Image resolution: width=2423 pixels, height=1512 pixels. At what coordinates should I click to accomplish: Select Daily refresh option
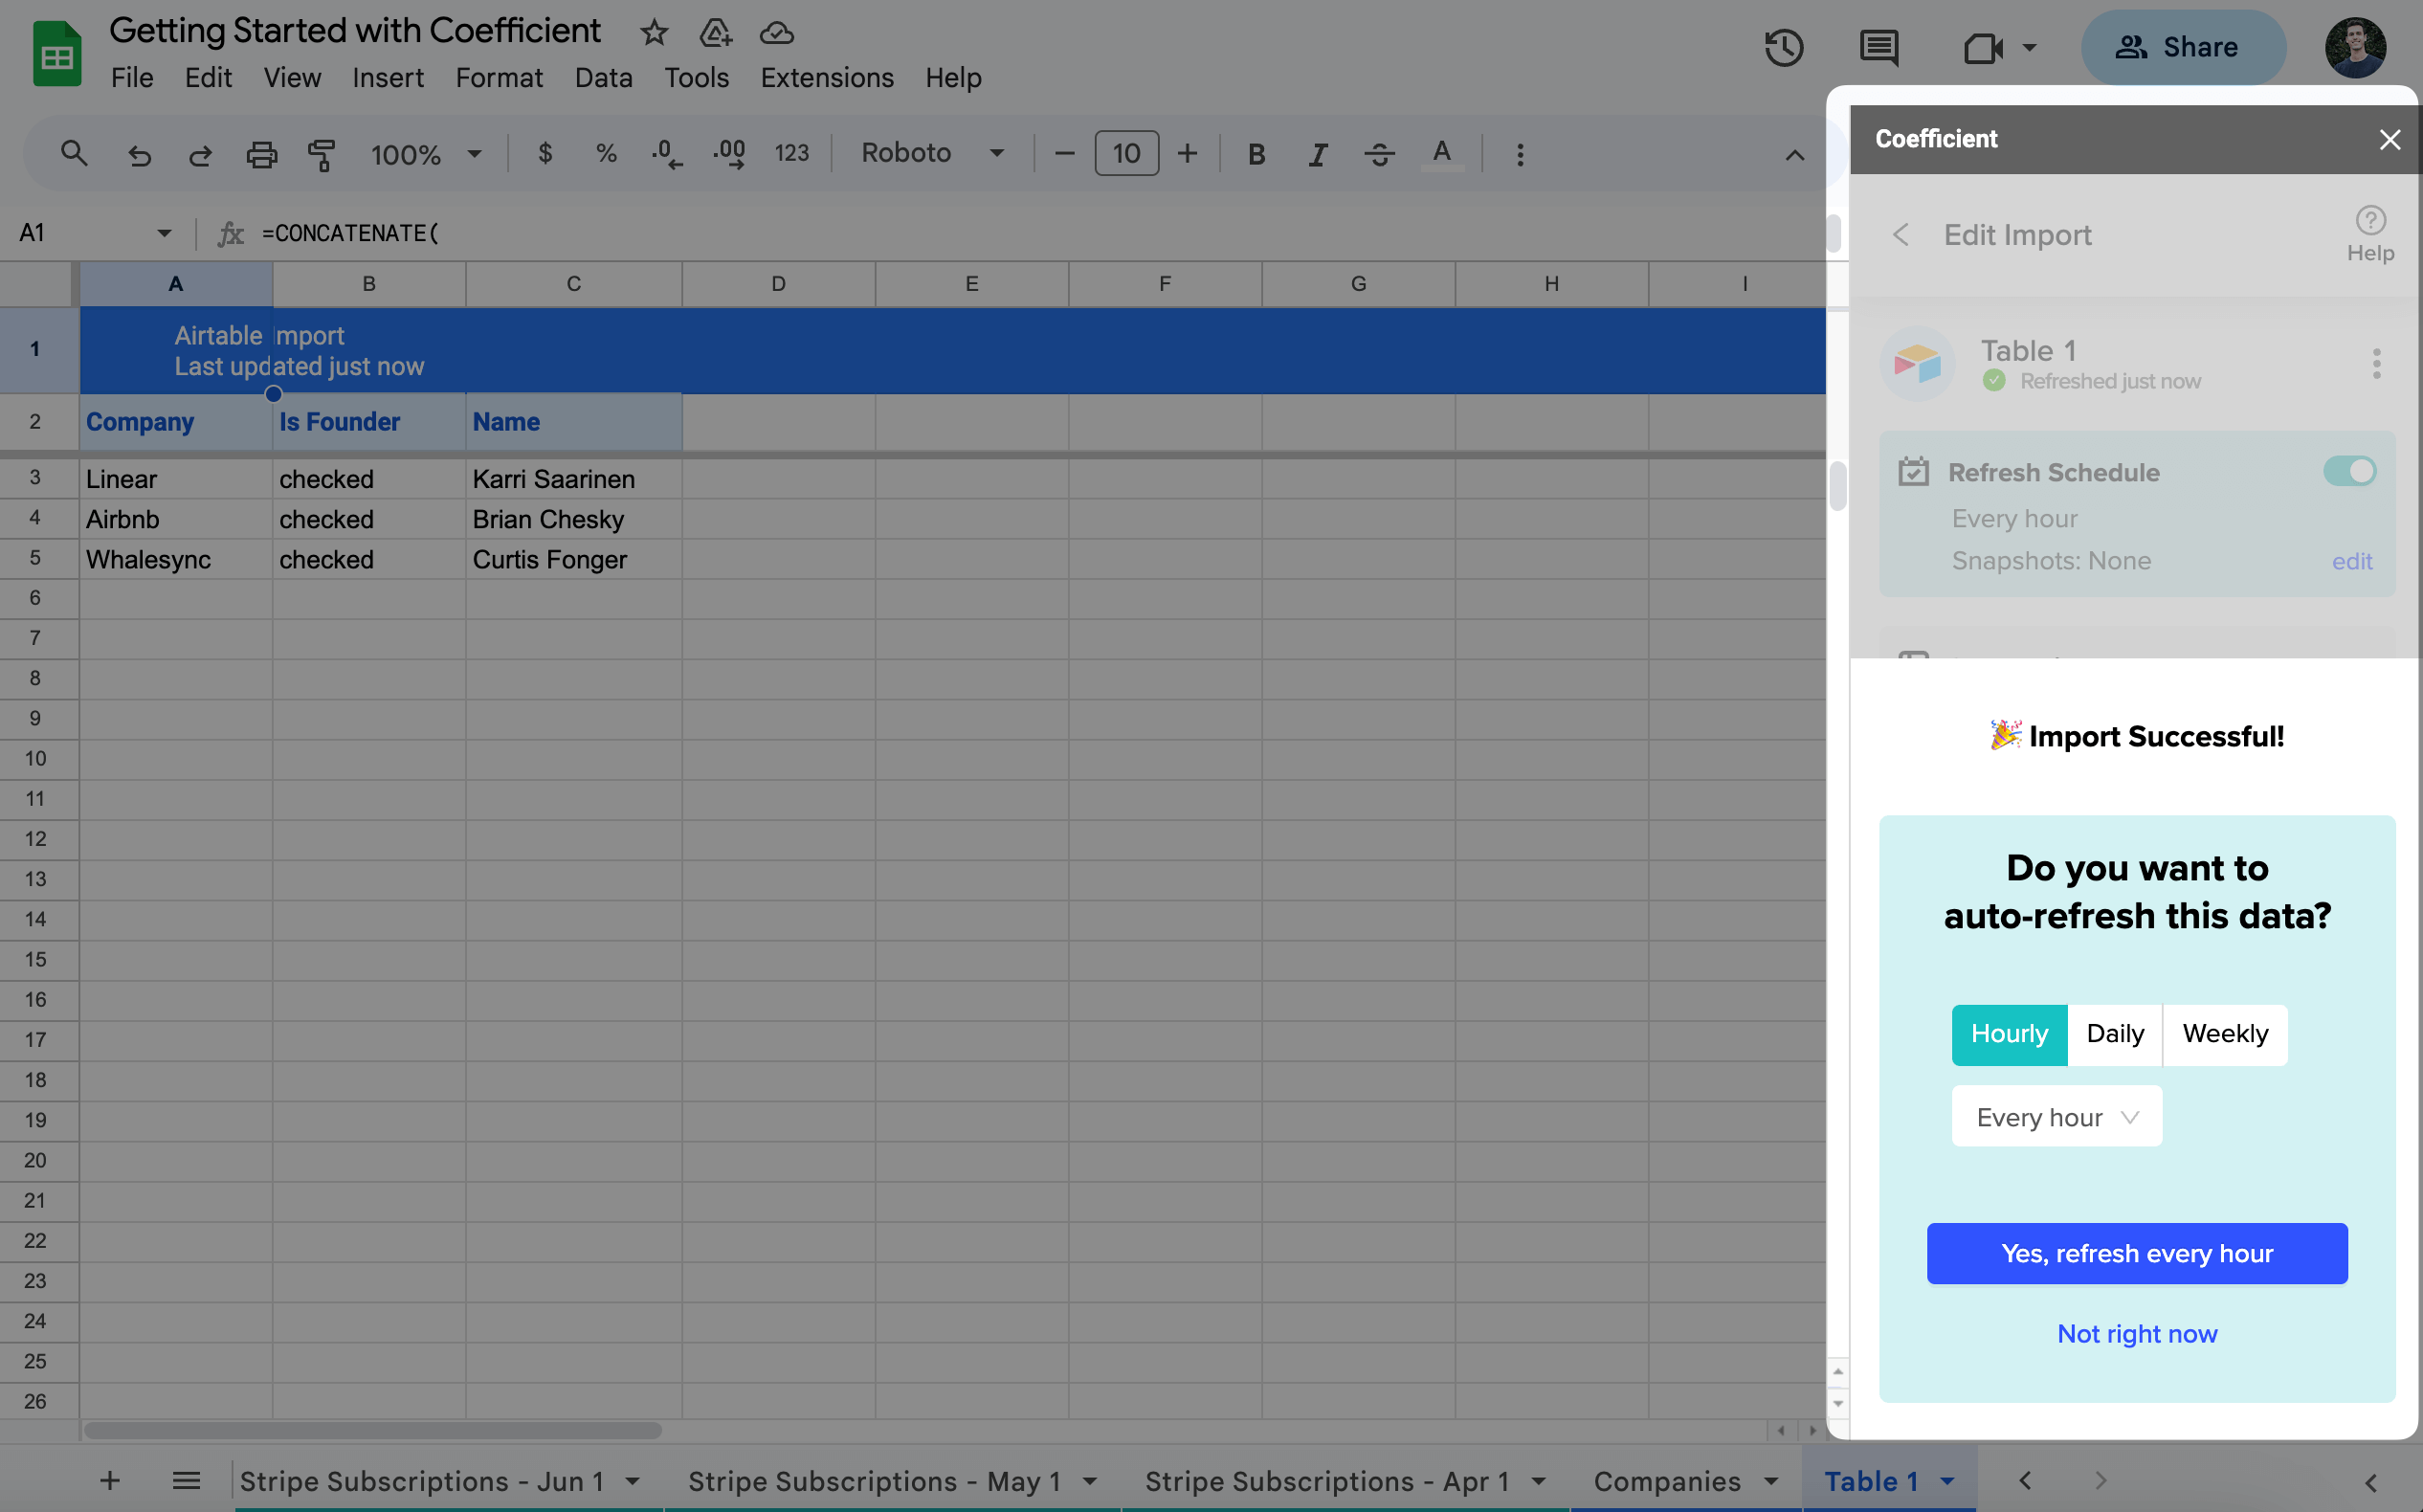pos(2115,1034)
